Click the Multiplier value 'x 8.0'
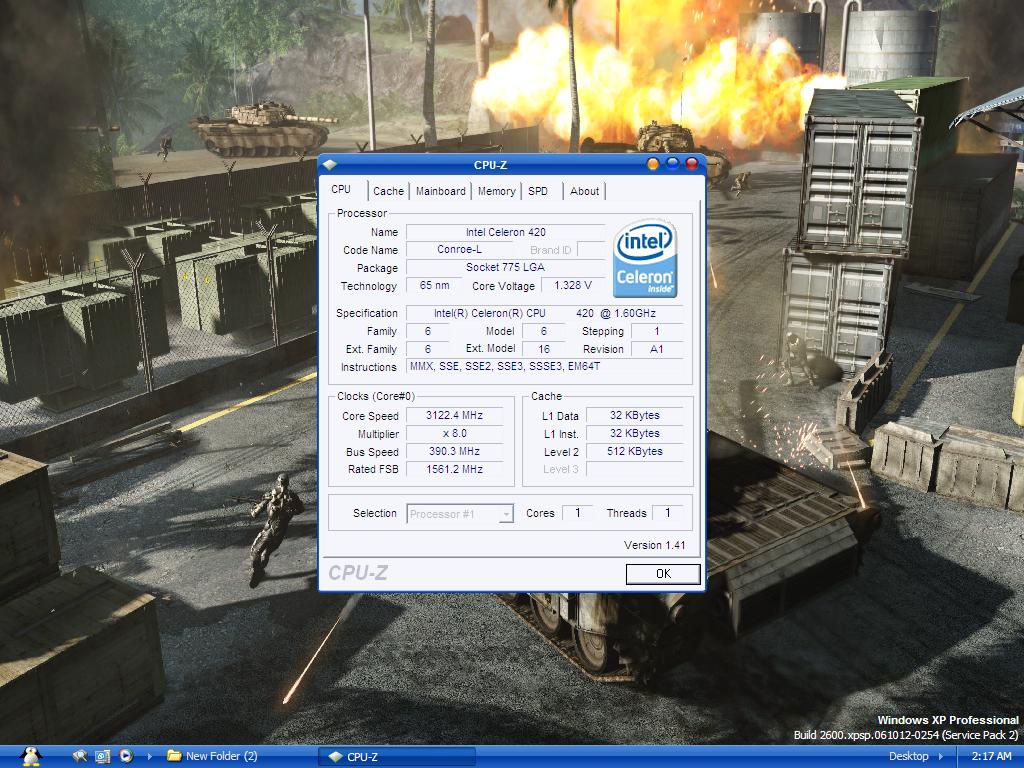The image size is (1024, 768). 455,434
